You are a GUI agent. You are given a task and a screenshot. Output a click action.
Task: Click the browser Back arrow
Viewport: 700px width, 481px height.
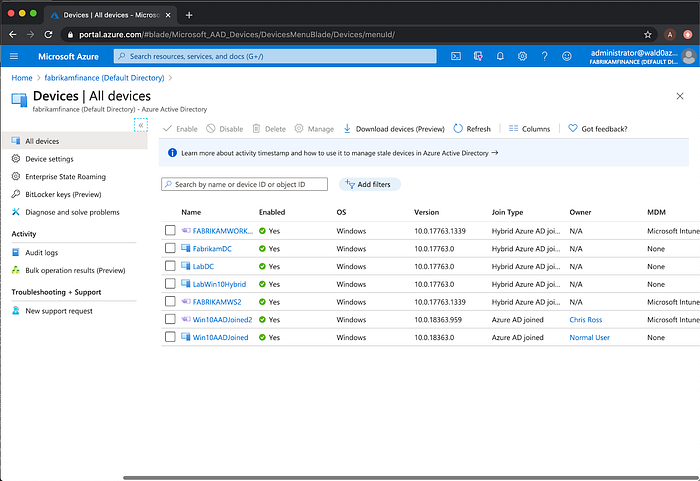[12, 34]
